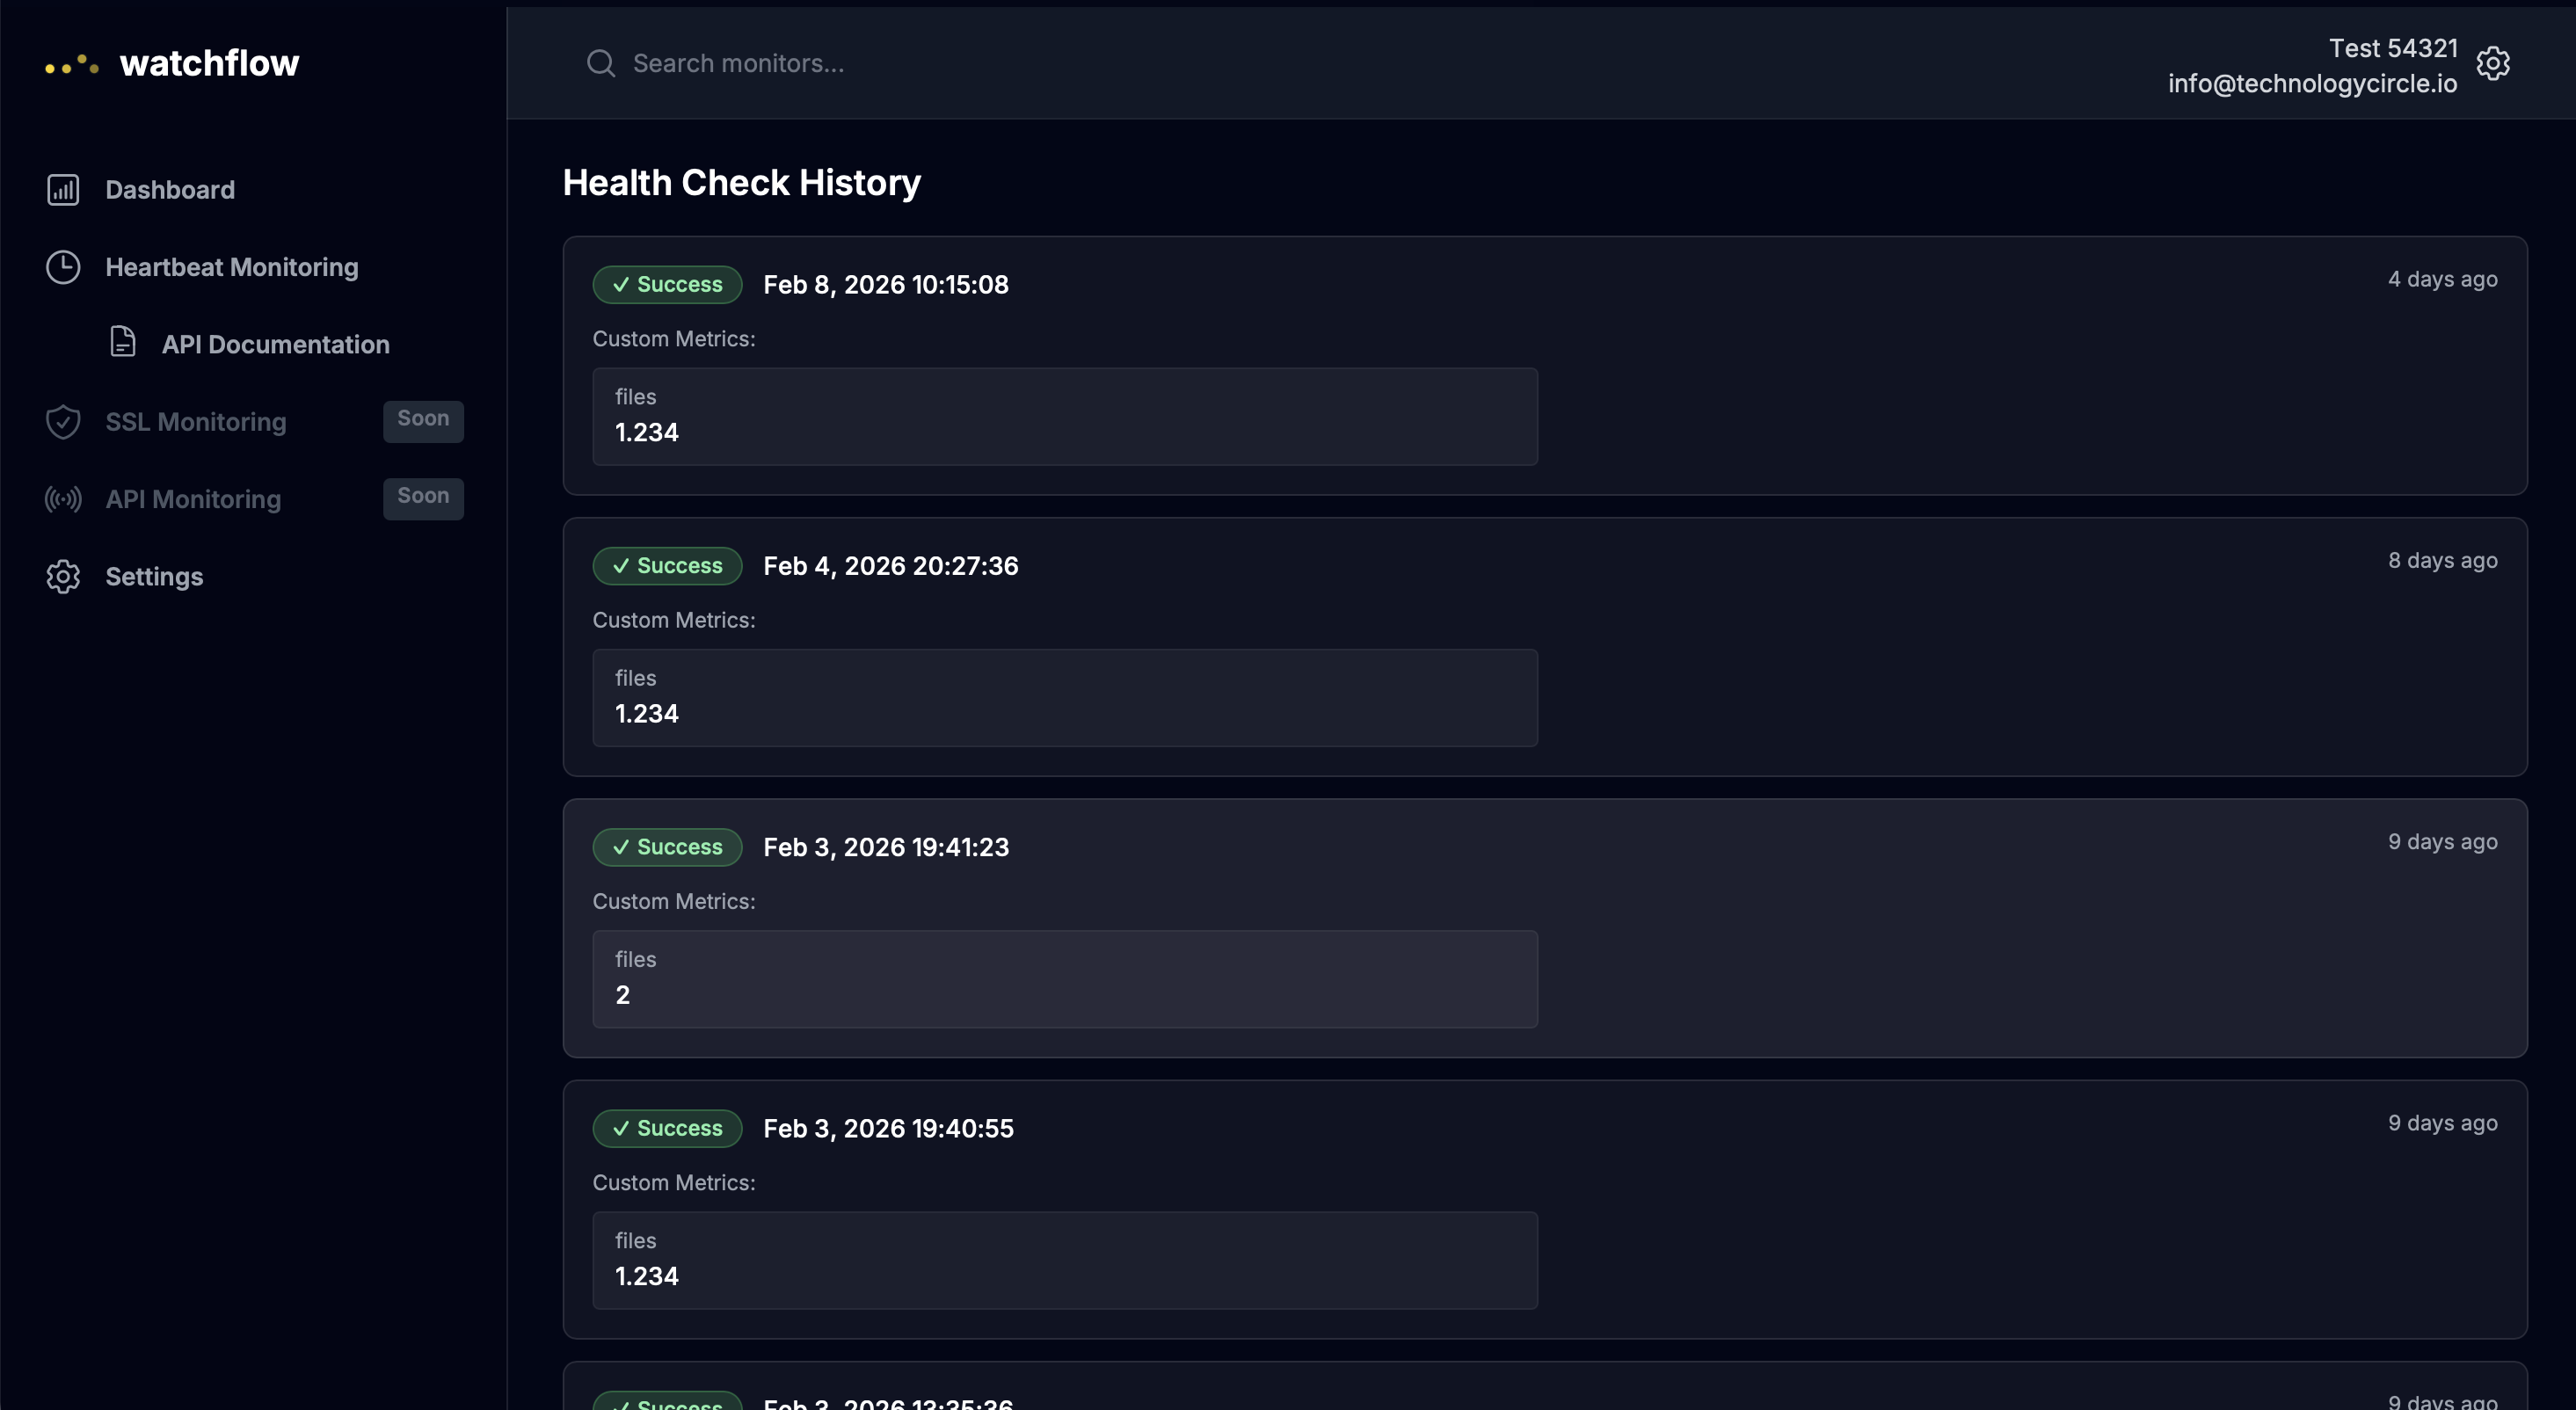Click the Soon badge next to SSL Monitoring
The height and width of the screenshot is (1410, 2576).
tap(422, 420)
